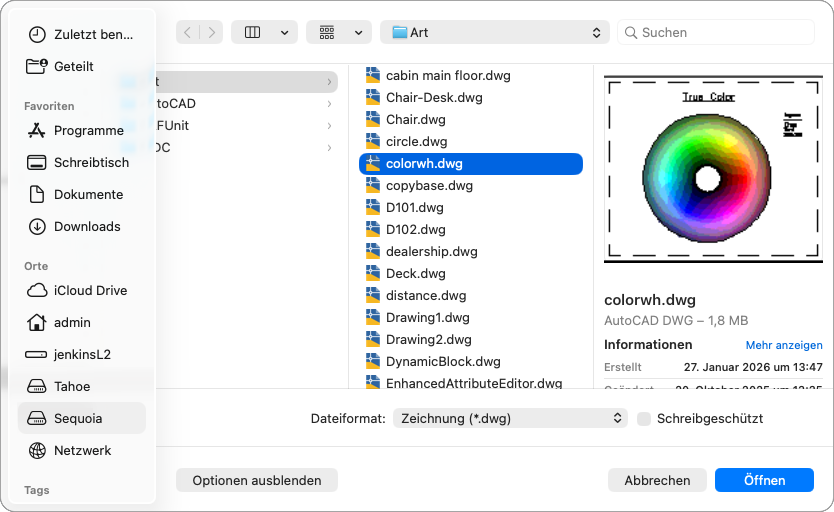Click the Mehr anzeigen link

point(784,345)
